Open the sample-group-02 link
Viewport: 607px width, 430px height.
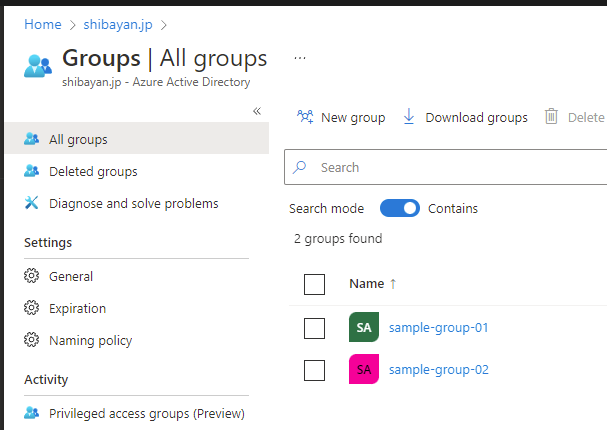click(x=439, y=370)
